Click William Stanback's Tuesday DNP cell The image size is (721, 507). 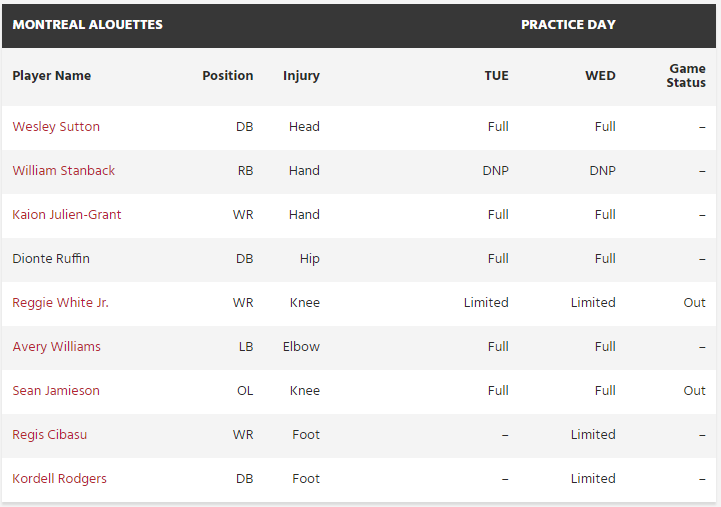pos(495,171)
